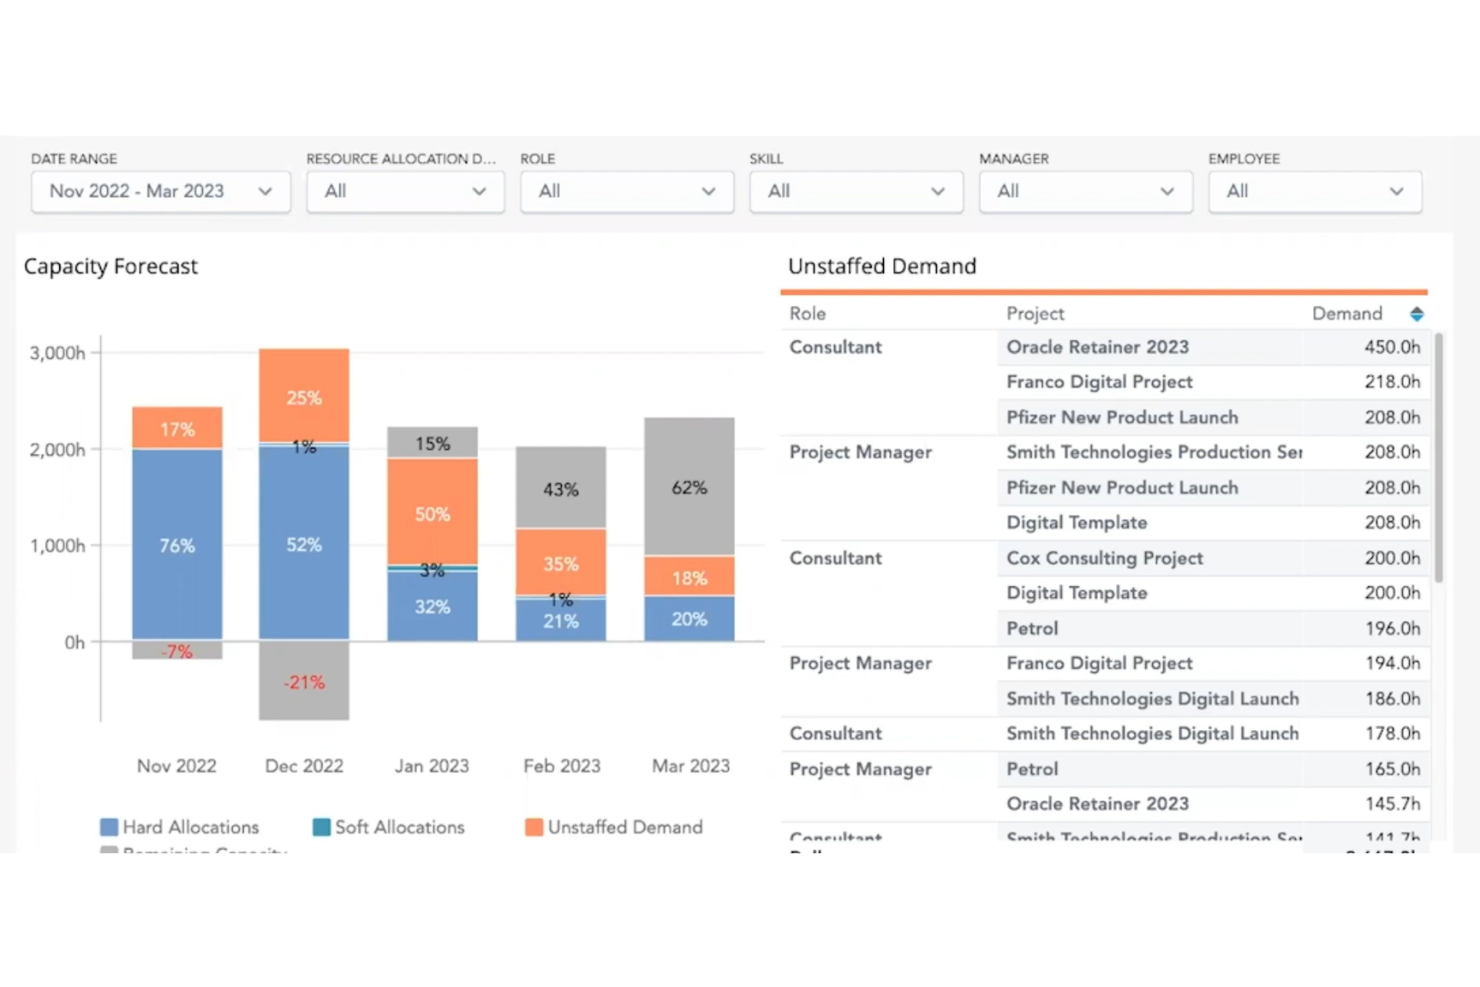This screenshot has height=987, width=1480.
Task: Click the Mar 2023 axis label
Action: pyautogui.click(x=691, y=766)
